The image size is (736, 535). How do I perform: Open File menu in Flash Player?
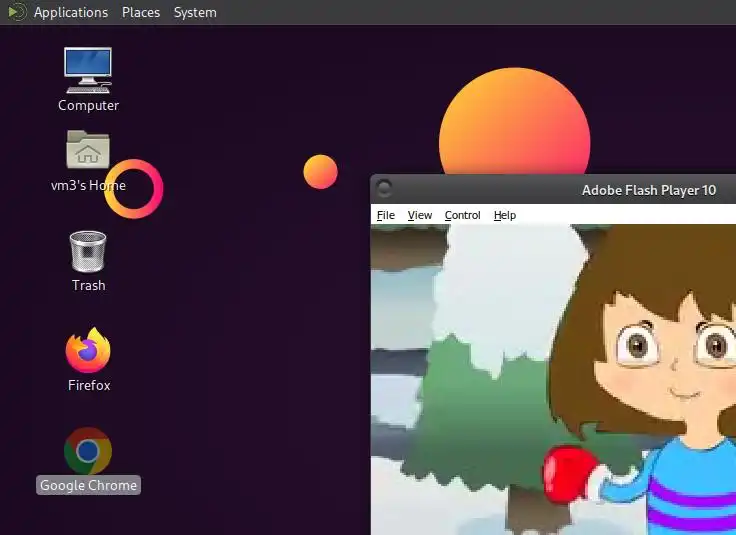tap(386, 215)
